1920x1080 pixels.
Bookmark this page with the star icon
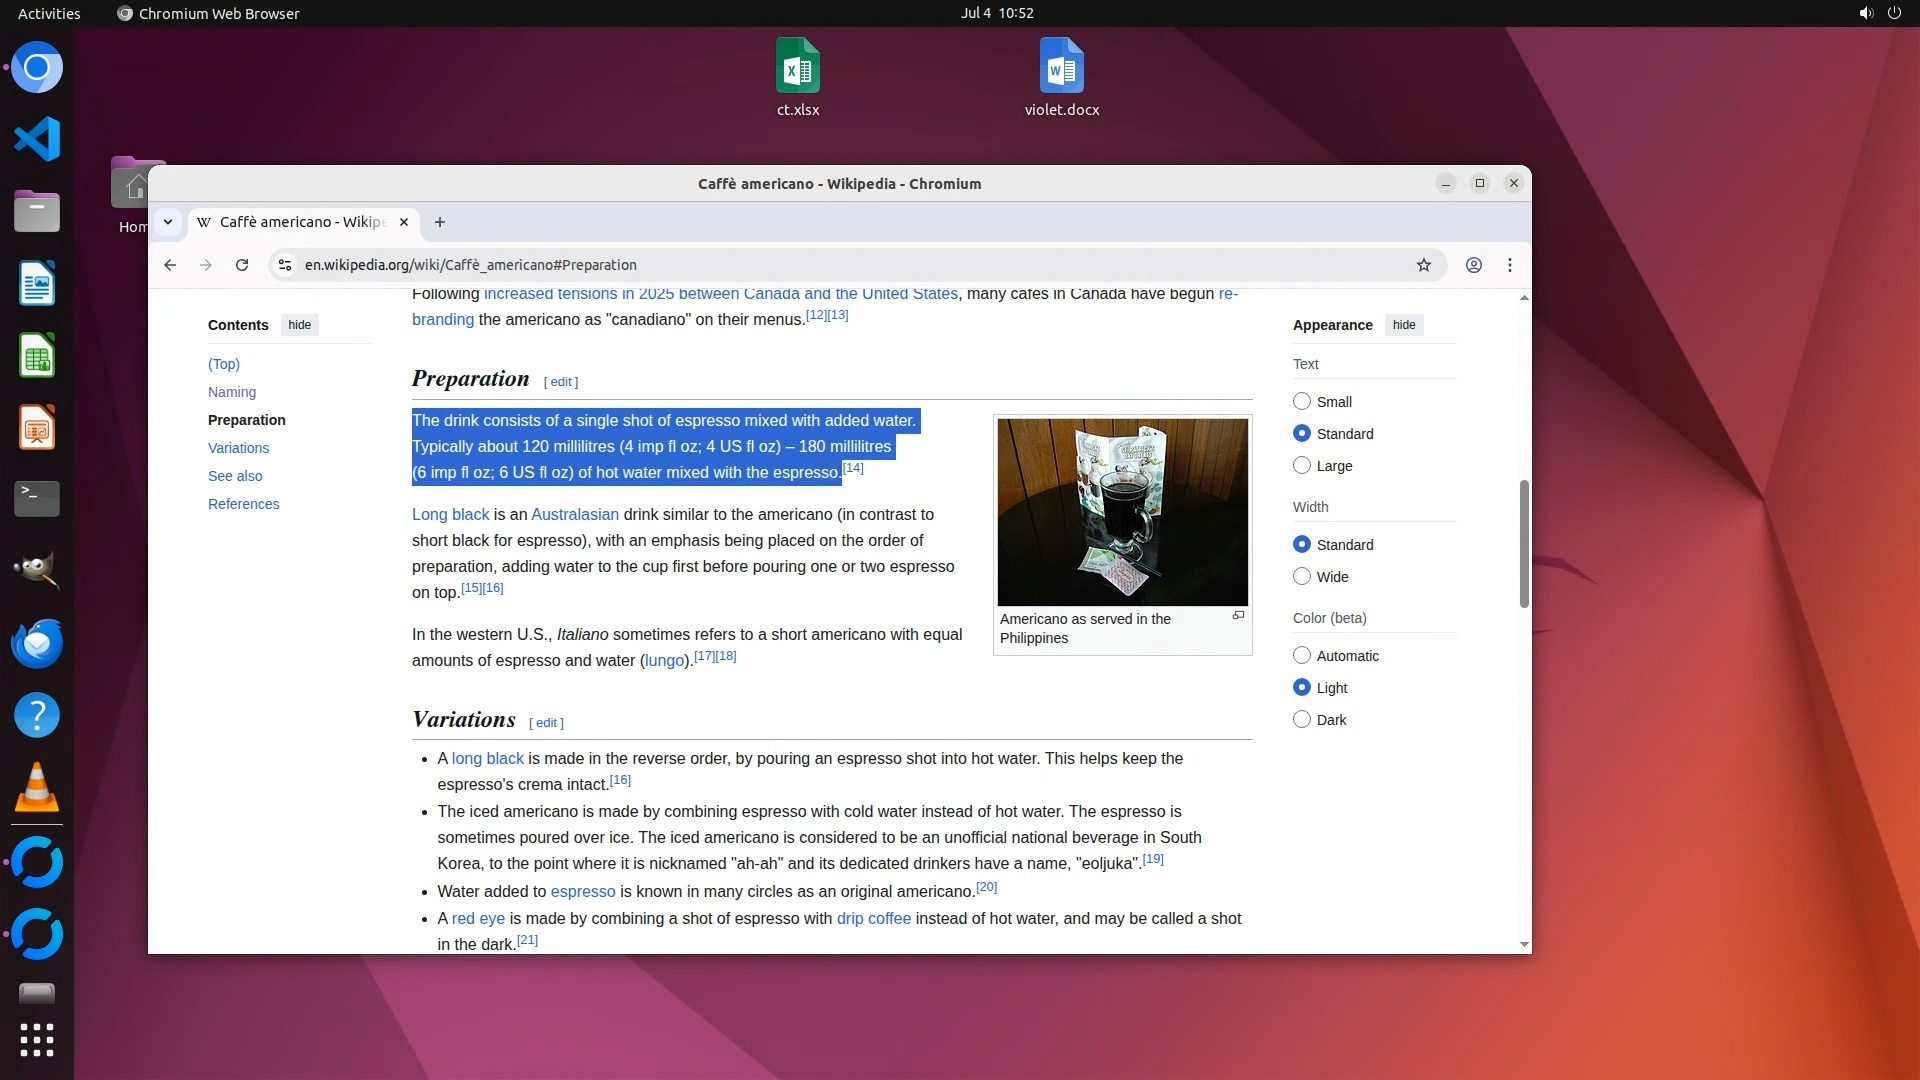(x=1423, y=265)
